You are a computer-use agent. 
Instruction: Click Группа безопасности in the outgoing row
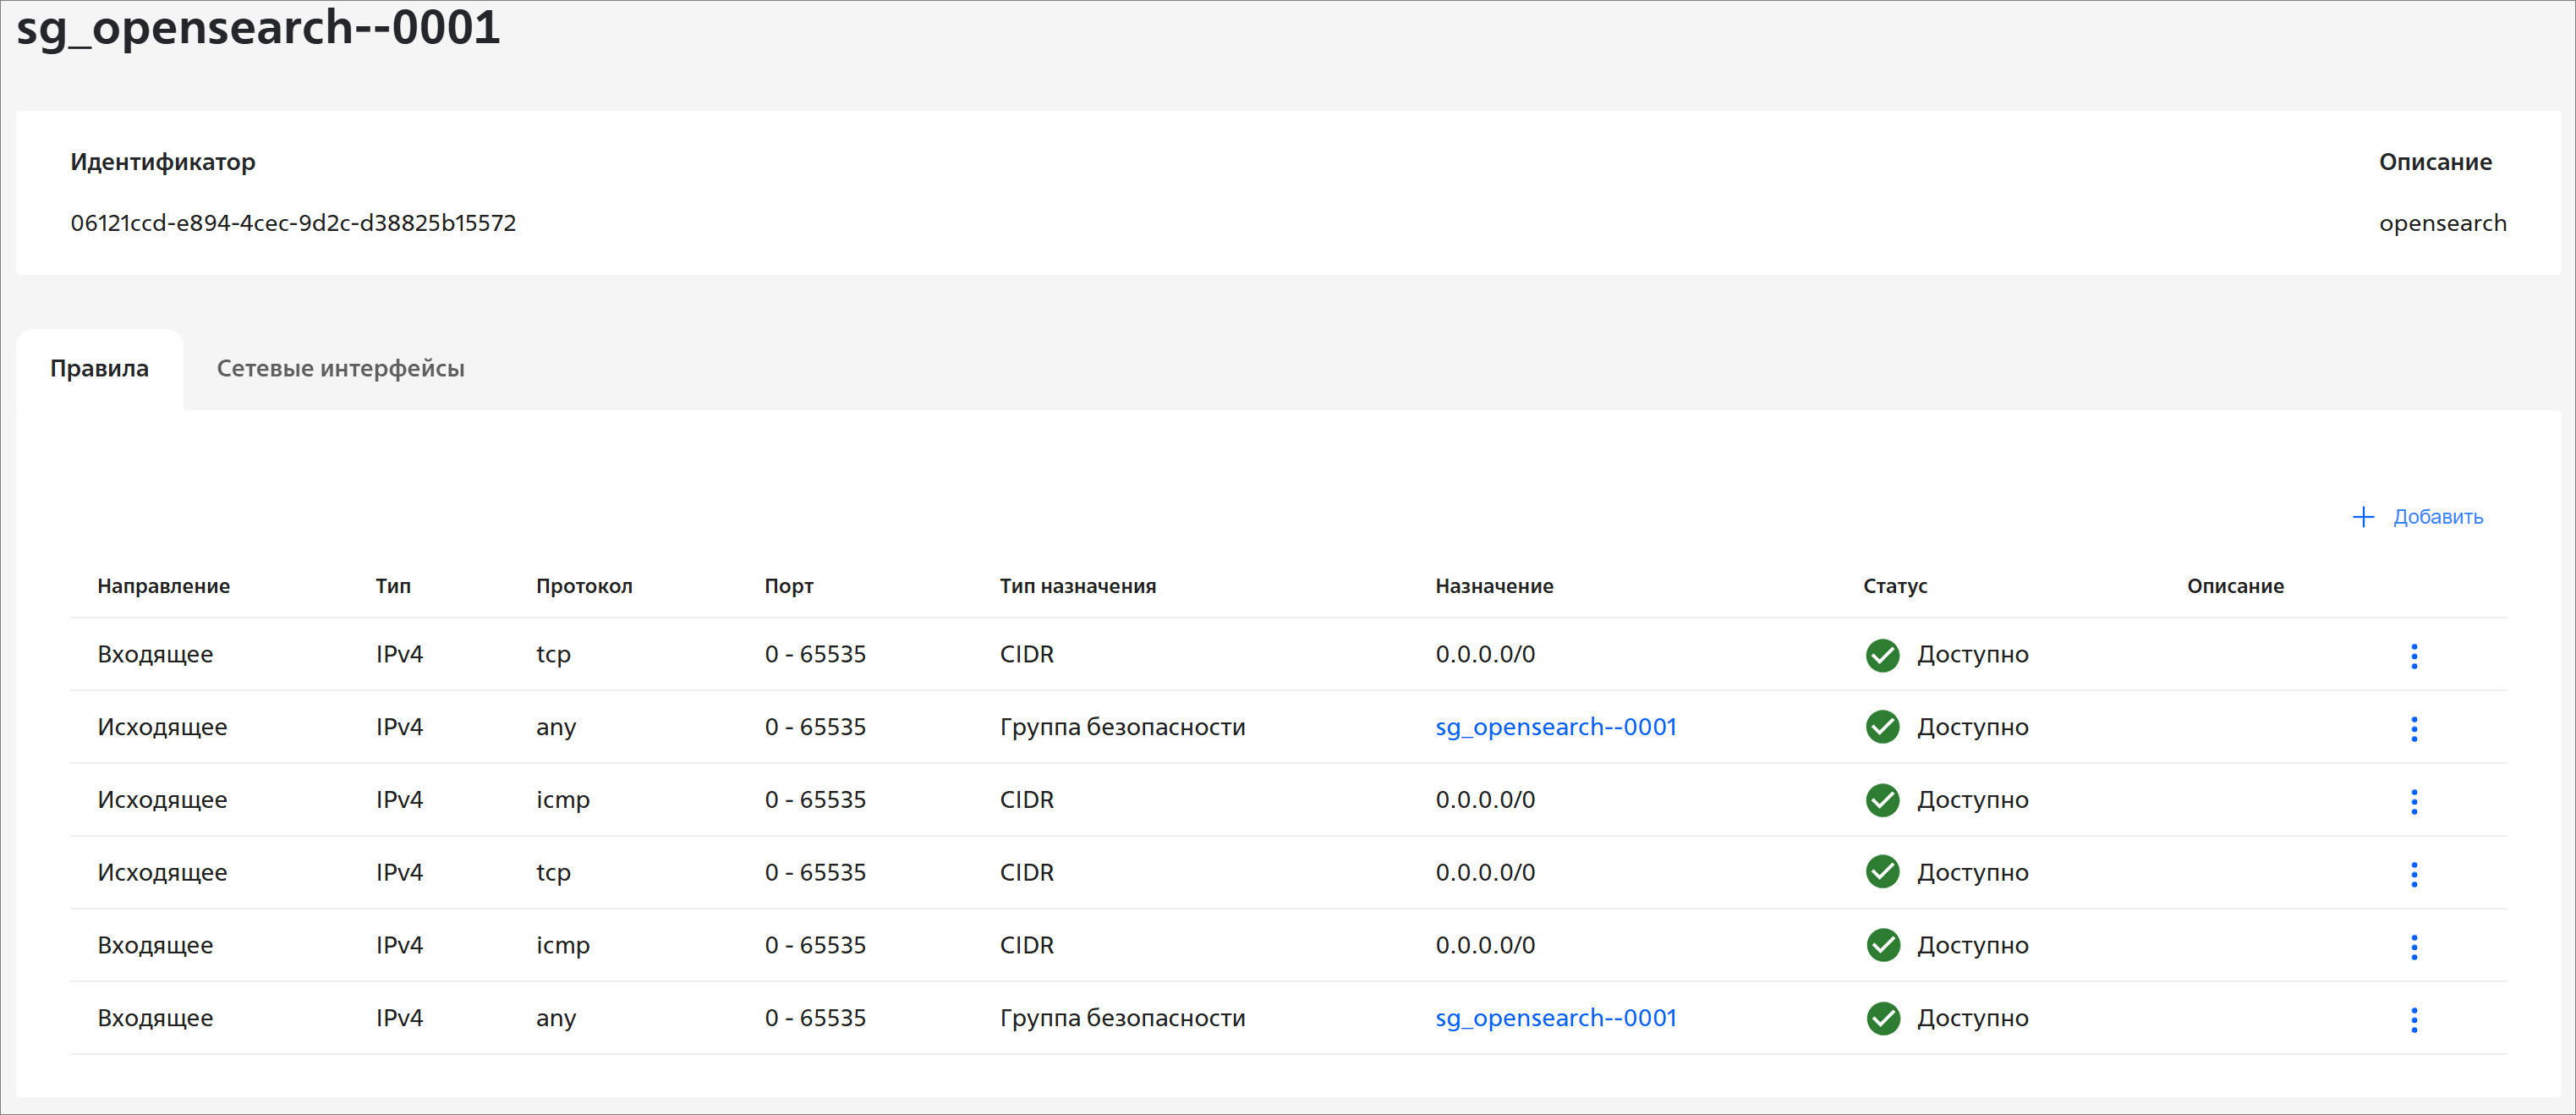coord(1122,727)
